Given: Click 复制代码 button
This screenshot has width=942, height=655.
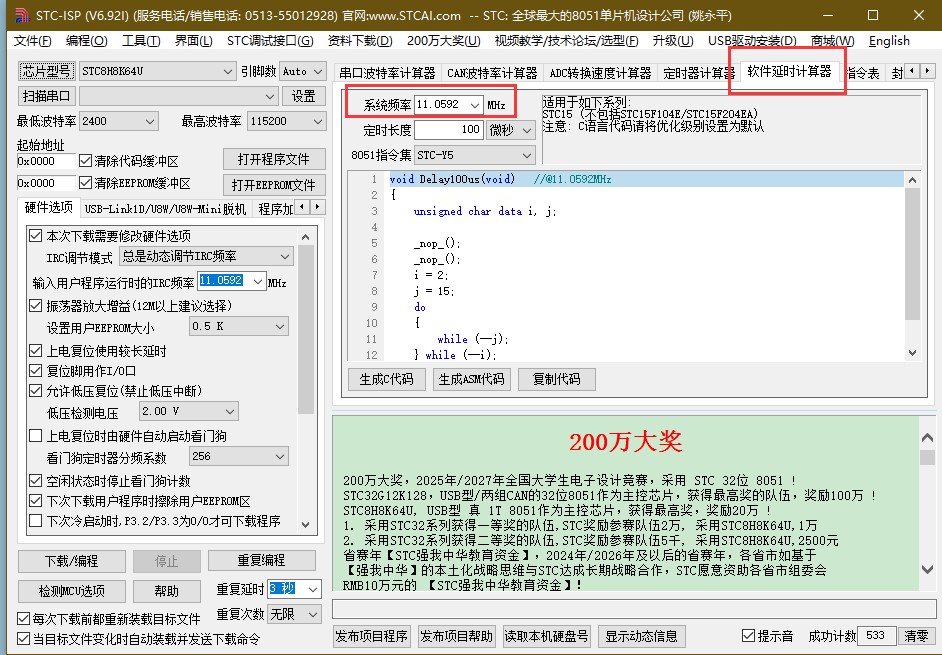Looking at the screenshot, I should click(556, 379).
